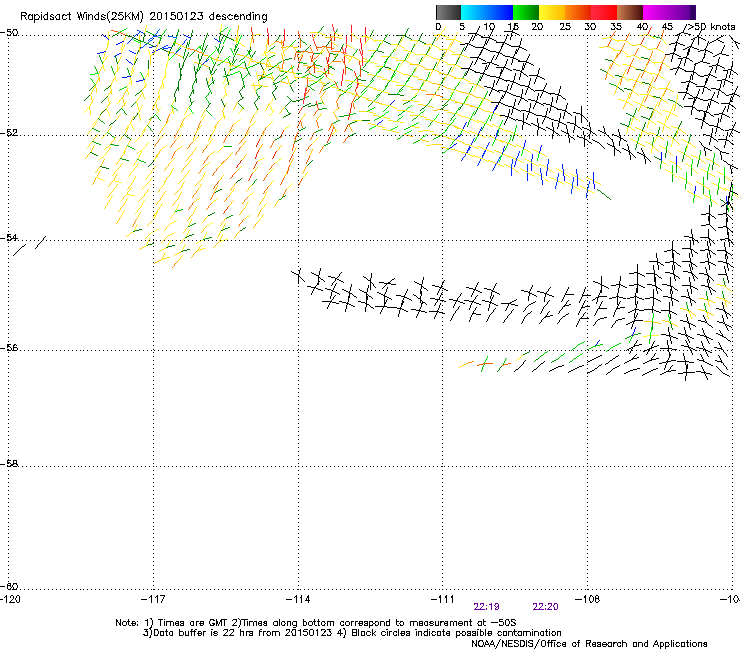Click the green 15-20 knots legend segment
Viewport: 740px width, 650px height.
[x=526, y=12]
